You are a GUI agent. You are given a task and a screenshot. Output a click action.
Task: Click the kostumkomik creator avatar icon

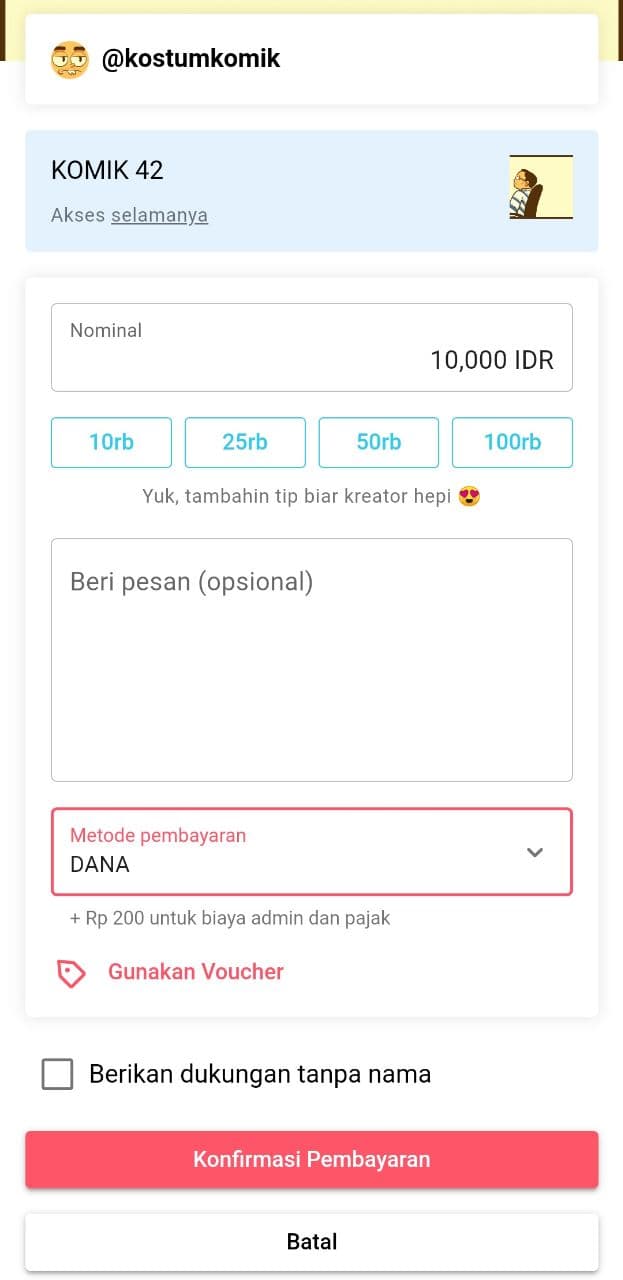click(70, 60)
